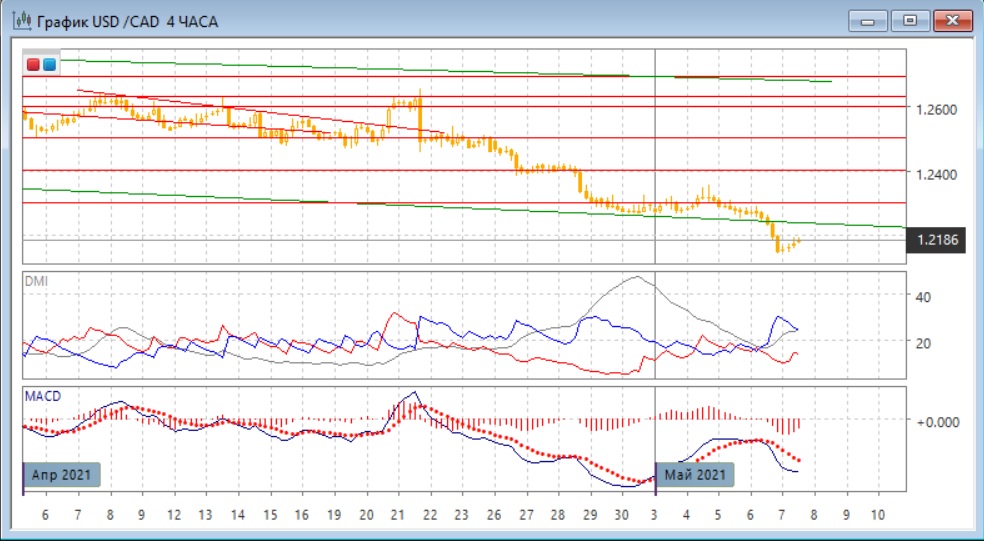This screenshot has width=984, height=541.
Task: Click the current price label 1.2186
Action: [x=935, y=241]
